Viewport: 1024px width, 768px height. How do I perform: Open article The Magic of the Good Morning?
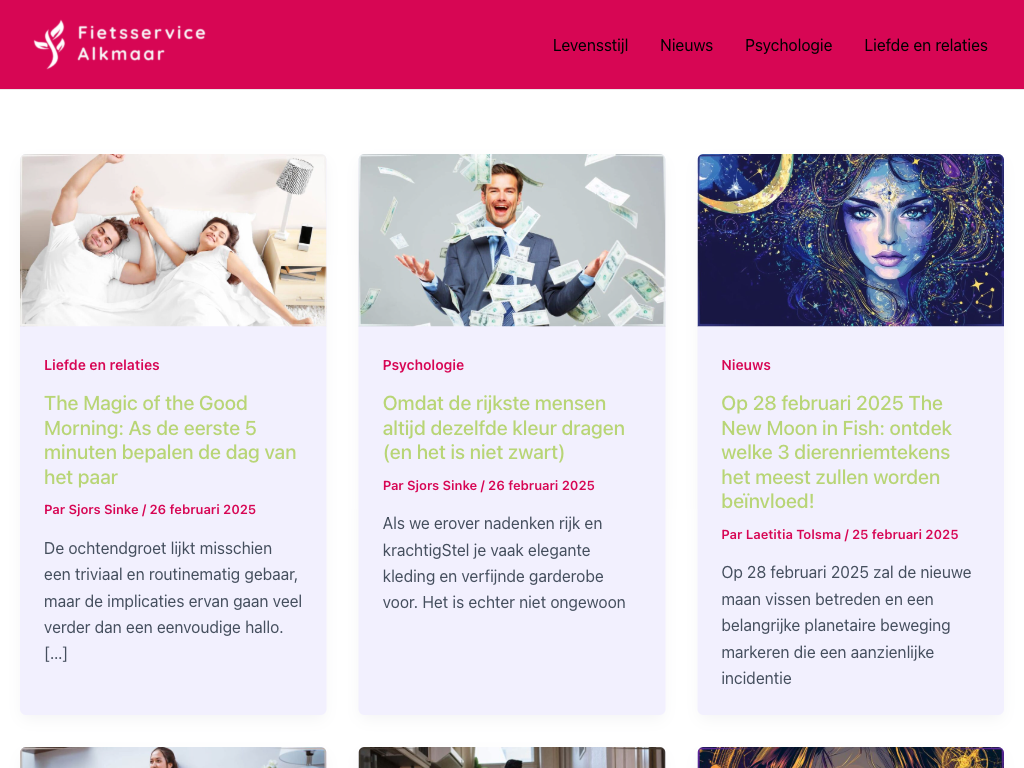click(170, 440)
